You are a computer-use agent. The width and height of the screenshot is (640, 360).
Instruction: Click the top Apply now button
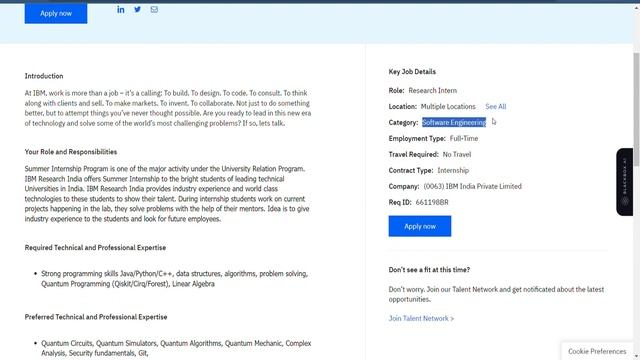coord(56,13)
